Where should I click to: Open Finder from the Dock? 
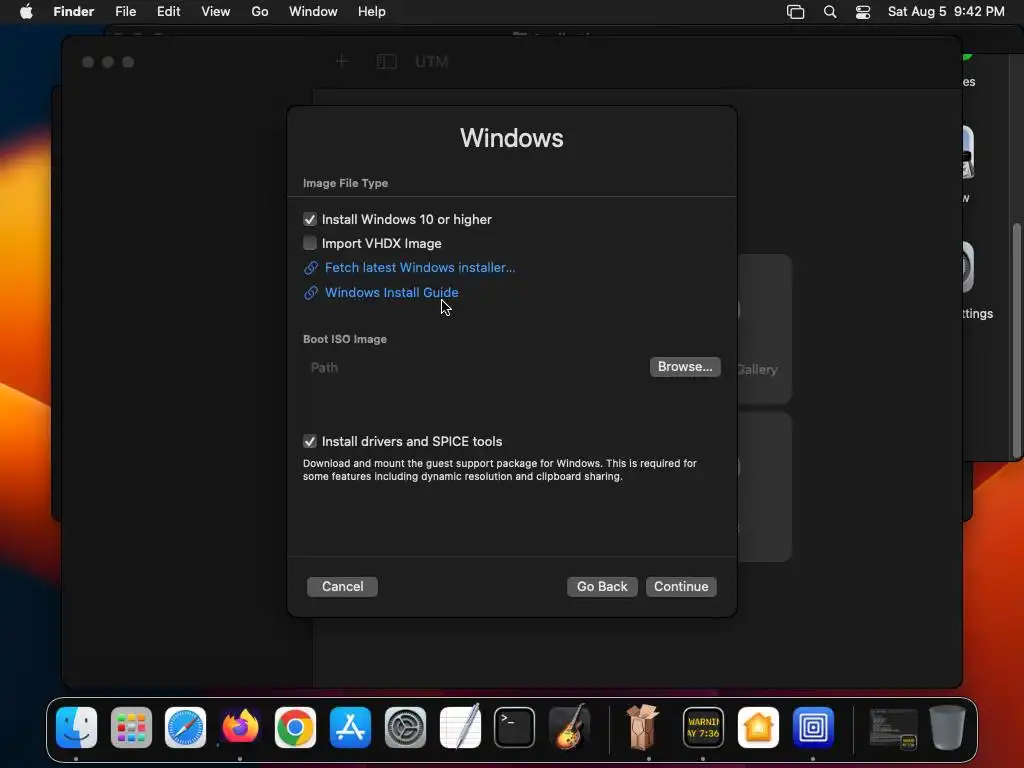(x=76, y=727)
